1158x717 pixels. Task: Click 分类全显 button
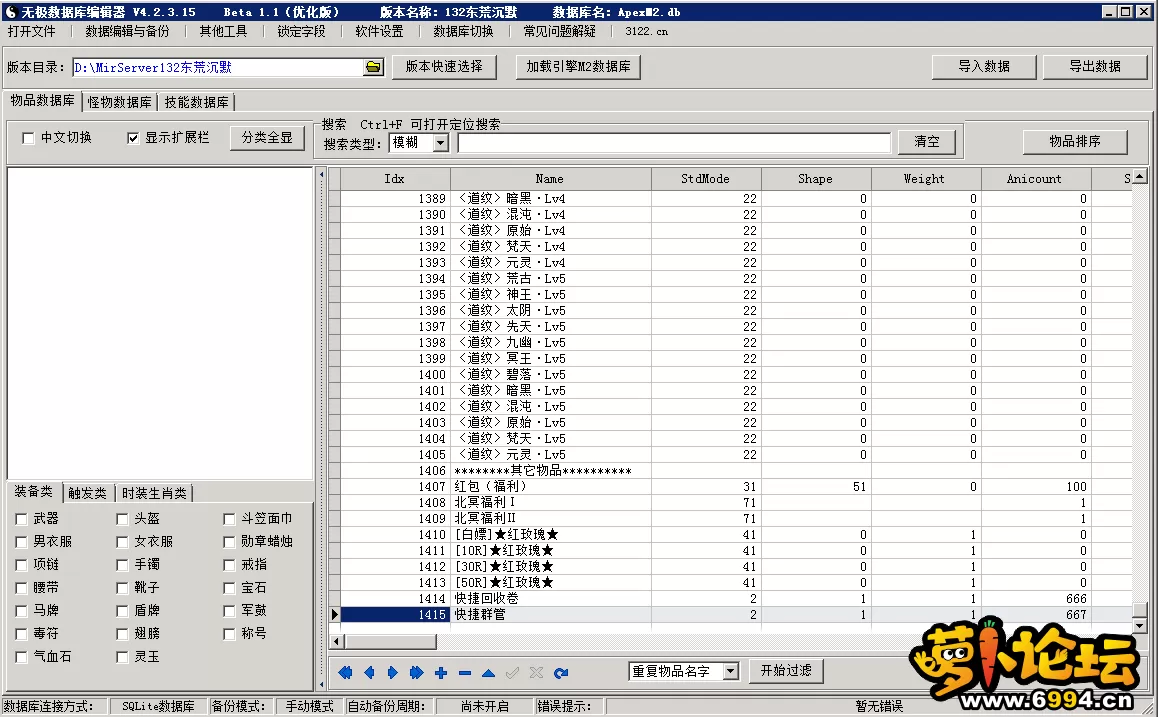tap(267, 138)
